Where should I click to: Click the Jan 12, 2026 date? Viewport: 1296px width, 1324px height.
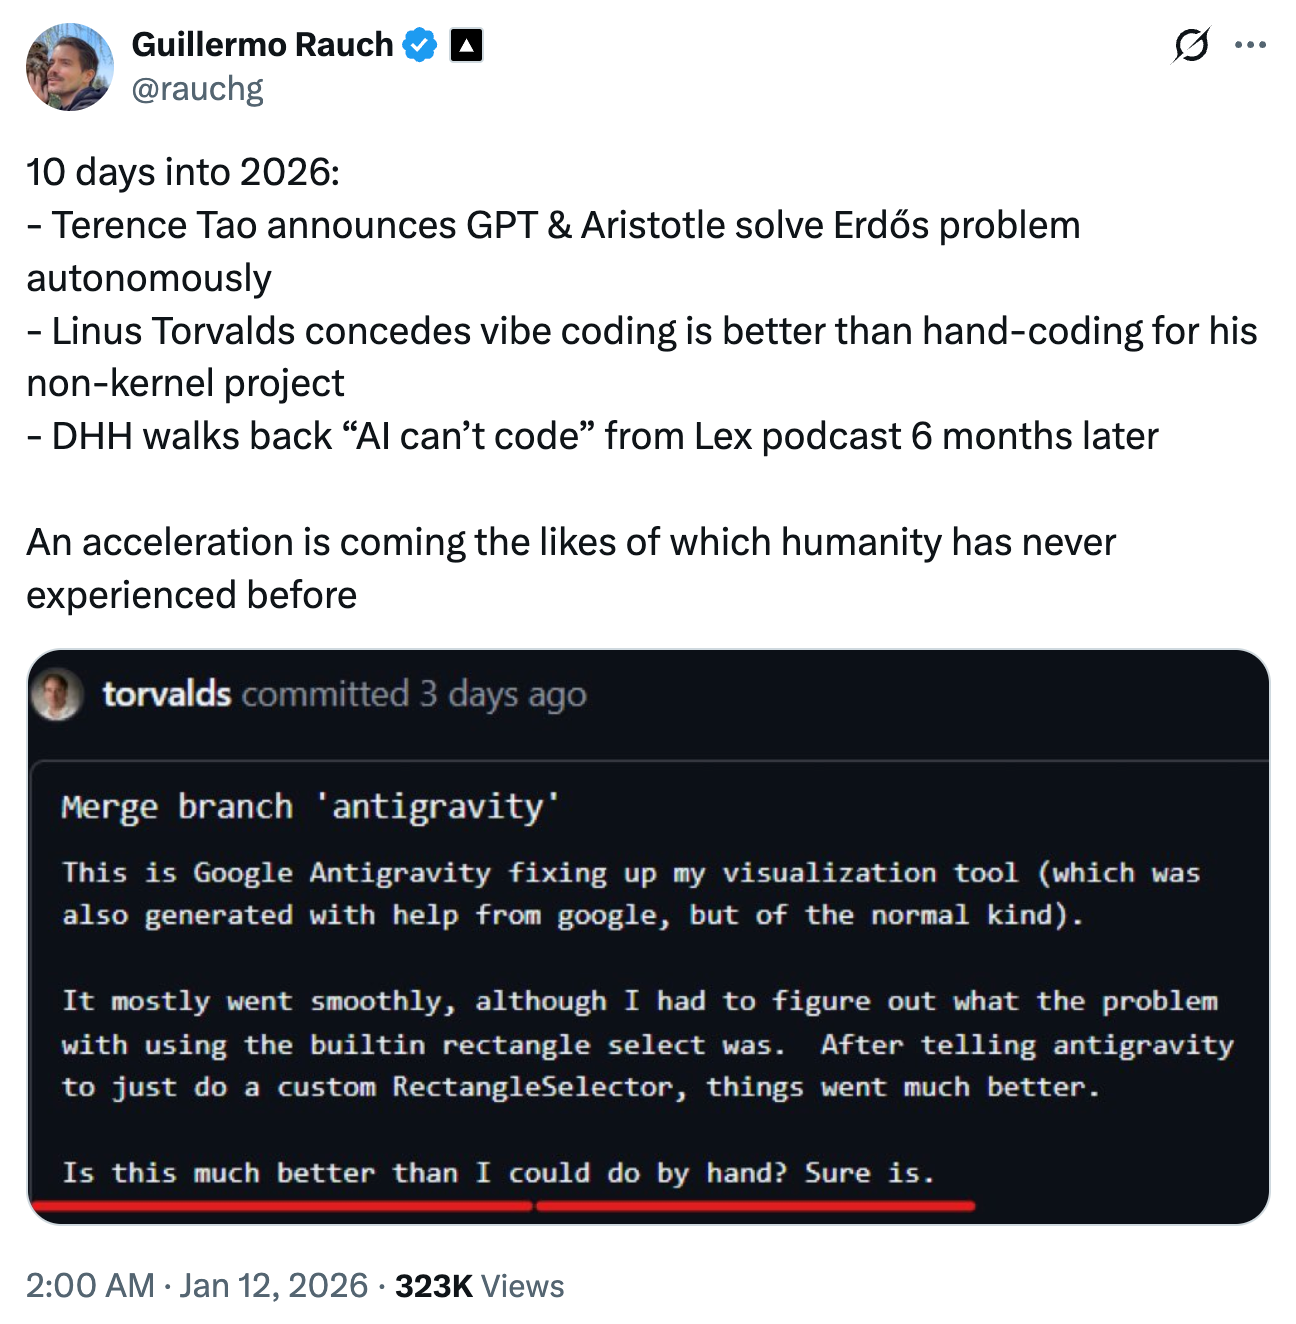274,1285
